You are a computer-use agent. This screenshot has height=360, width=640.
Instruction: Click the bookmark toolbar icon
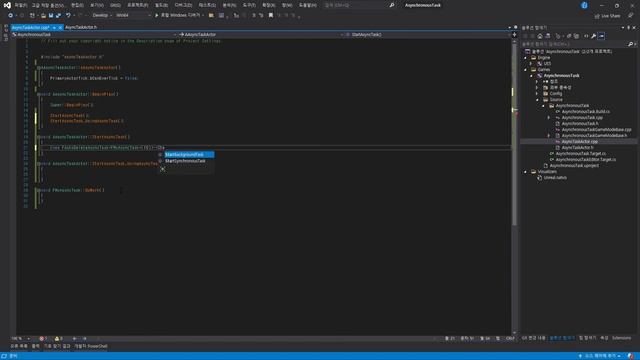(271, 15)
